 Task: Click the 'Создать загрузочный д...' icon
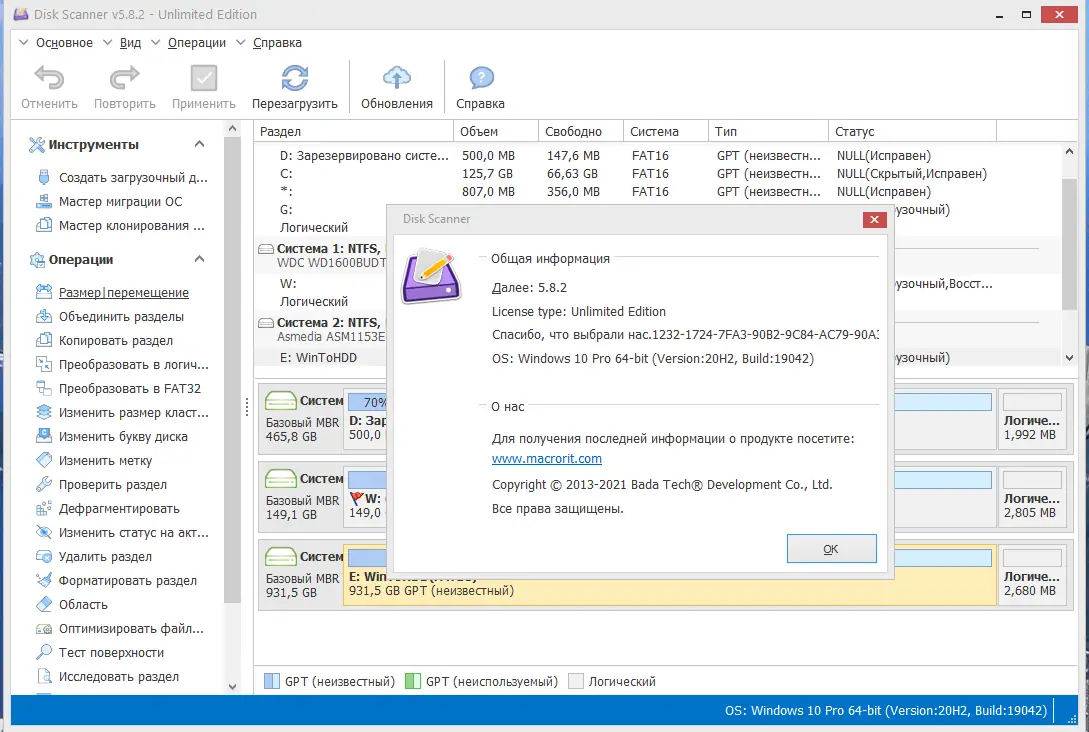tap(44, 177)
